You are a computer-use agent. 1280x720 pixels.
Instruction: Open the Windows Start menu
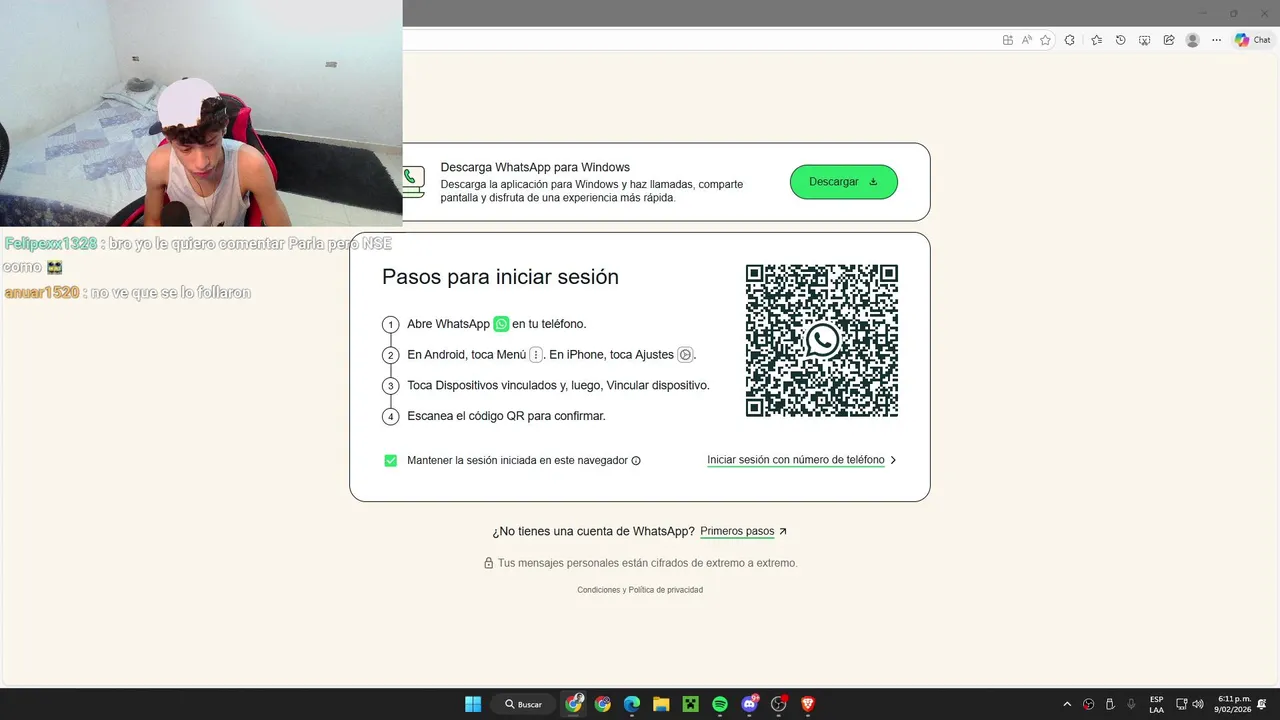point(473,704)
